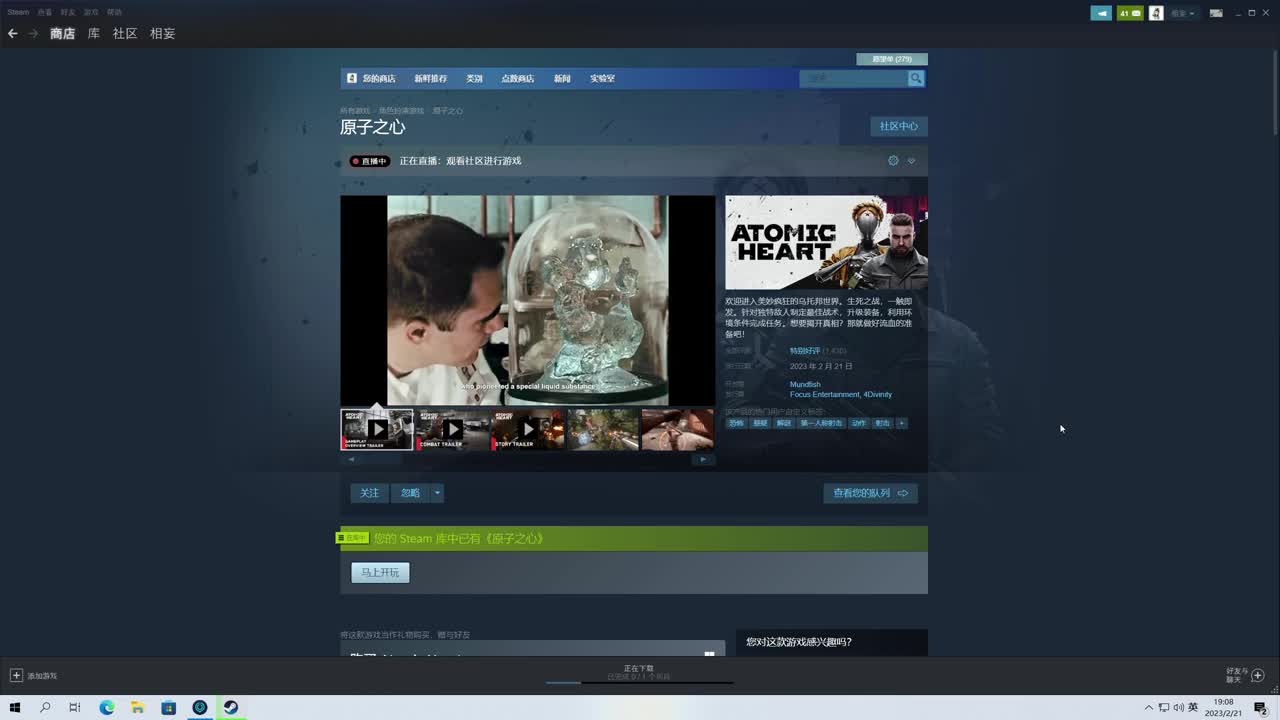Viewport: 1280px width, 720px height.
Task: Select the fifth screenshot thumbnail with hand
Action: coord(678,429)
